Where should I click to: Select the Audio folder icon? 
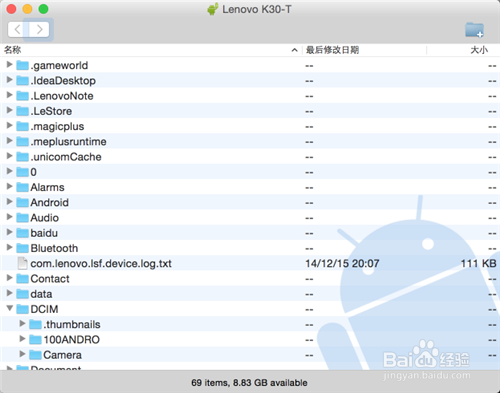coord(23,217)
